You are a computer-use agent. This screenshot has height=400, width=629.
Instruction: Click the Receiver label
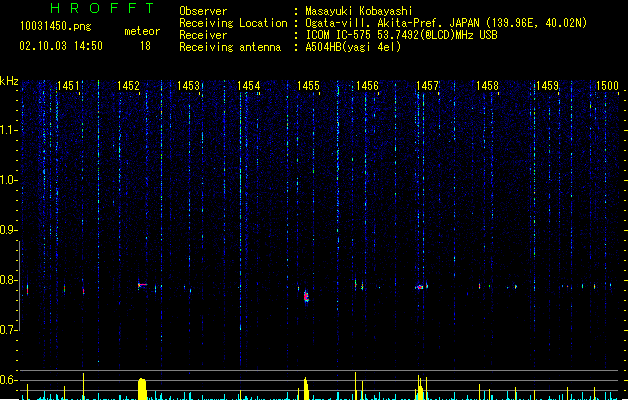click(203, 35)
